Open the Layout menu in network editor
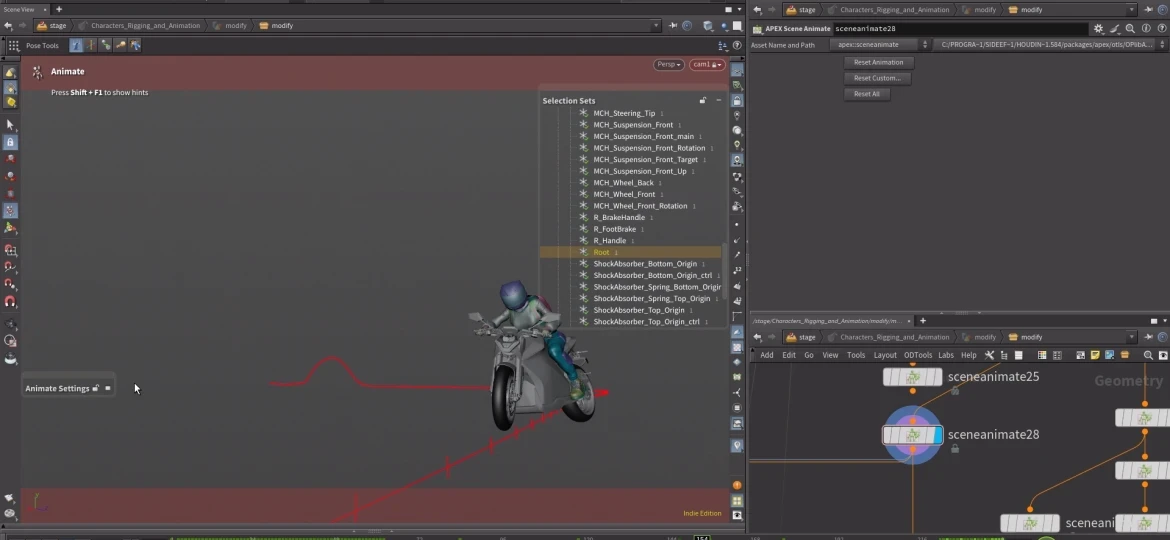1170x540 pixels. click(885, 355)
